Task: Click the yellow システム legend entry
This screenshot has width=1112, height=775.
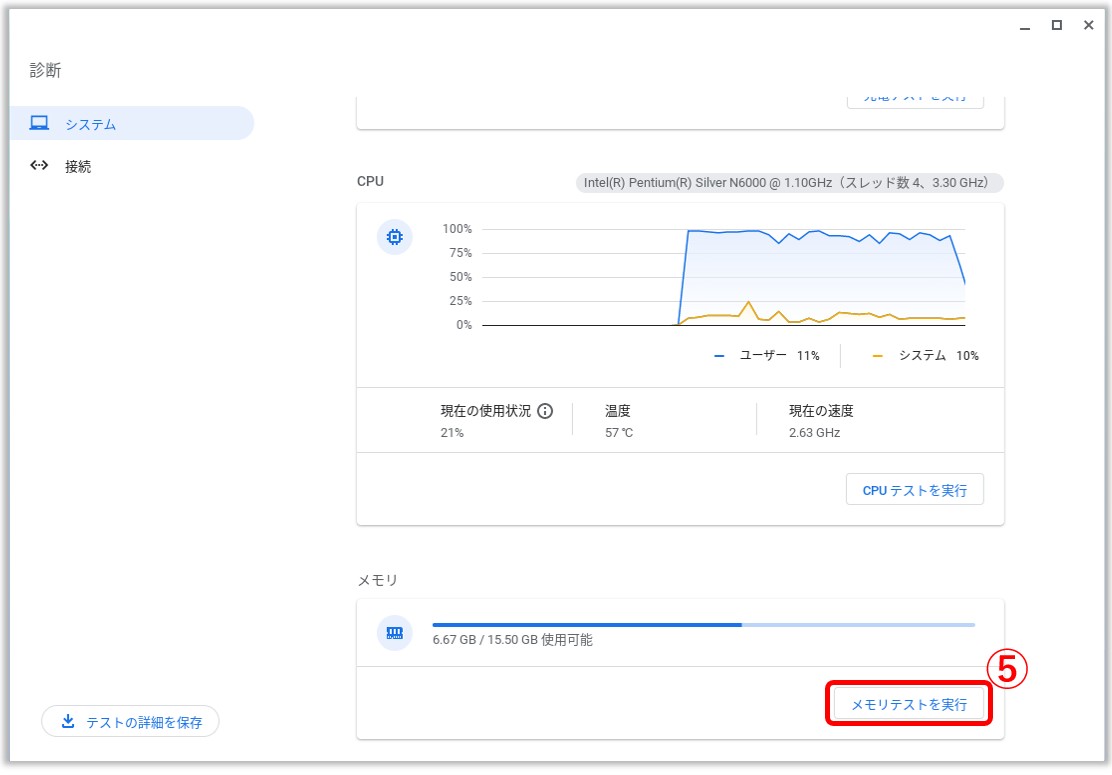Action: tap(925, 356)
